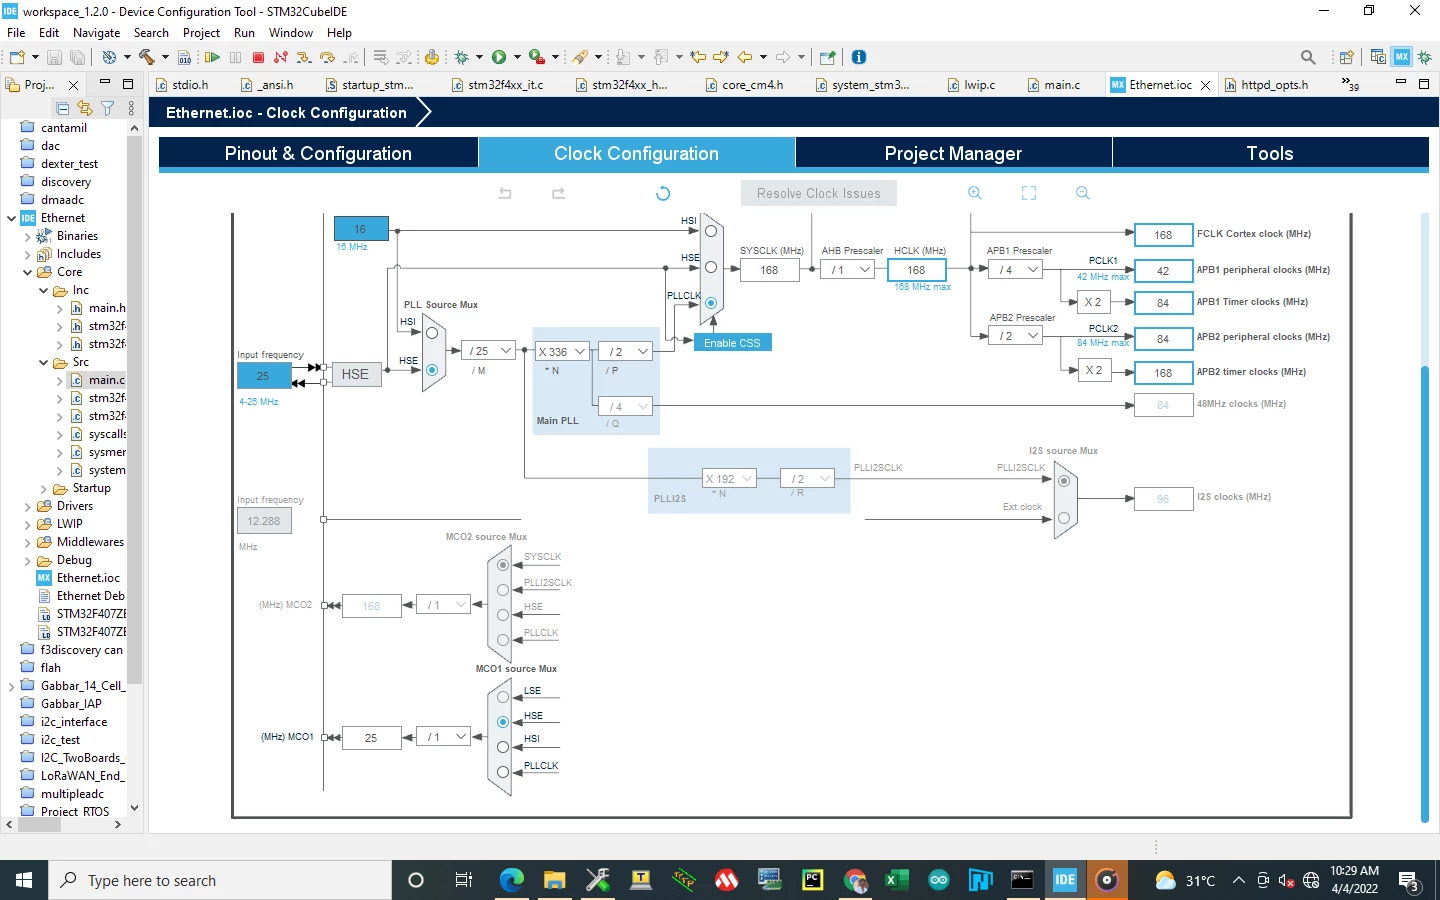
Task: Click the New file toolbar icon
Action: coord(17,57)
